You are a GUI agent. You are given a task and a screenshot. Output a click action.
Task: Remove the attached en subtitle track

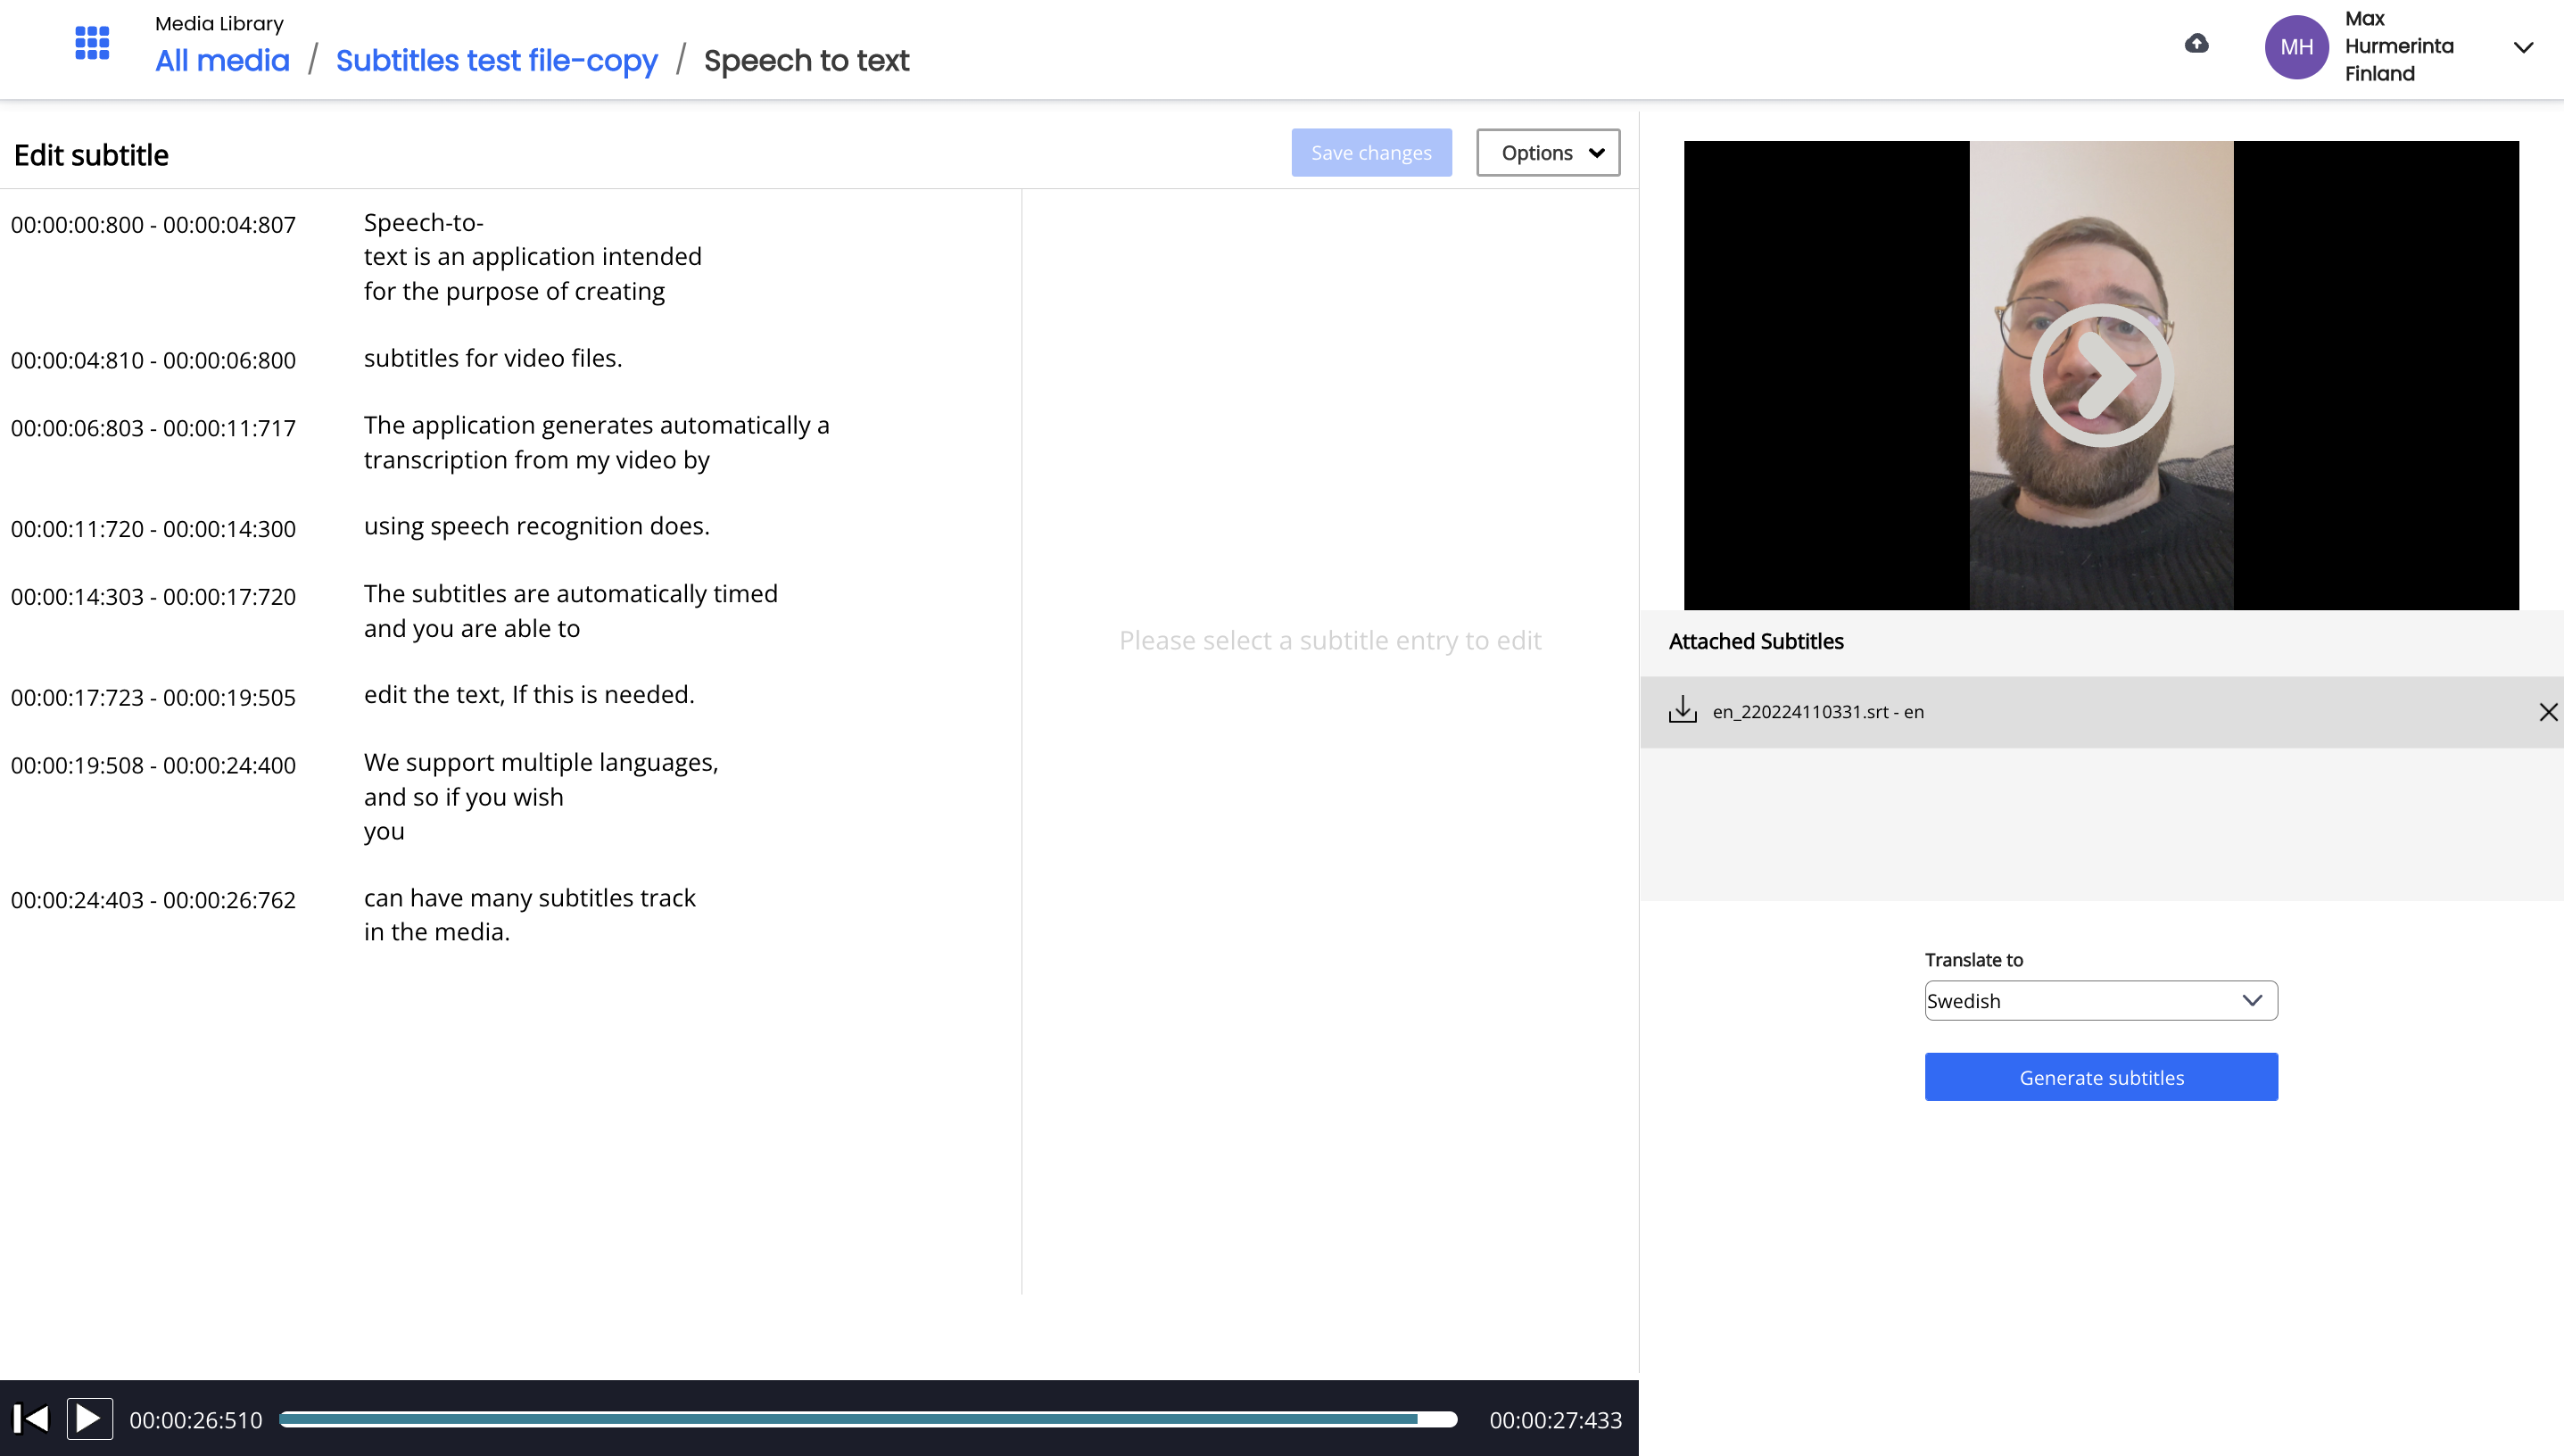pos(2548,712)
